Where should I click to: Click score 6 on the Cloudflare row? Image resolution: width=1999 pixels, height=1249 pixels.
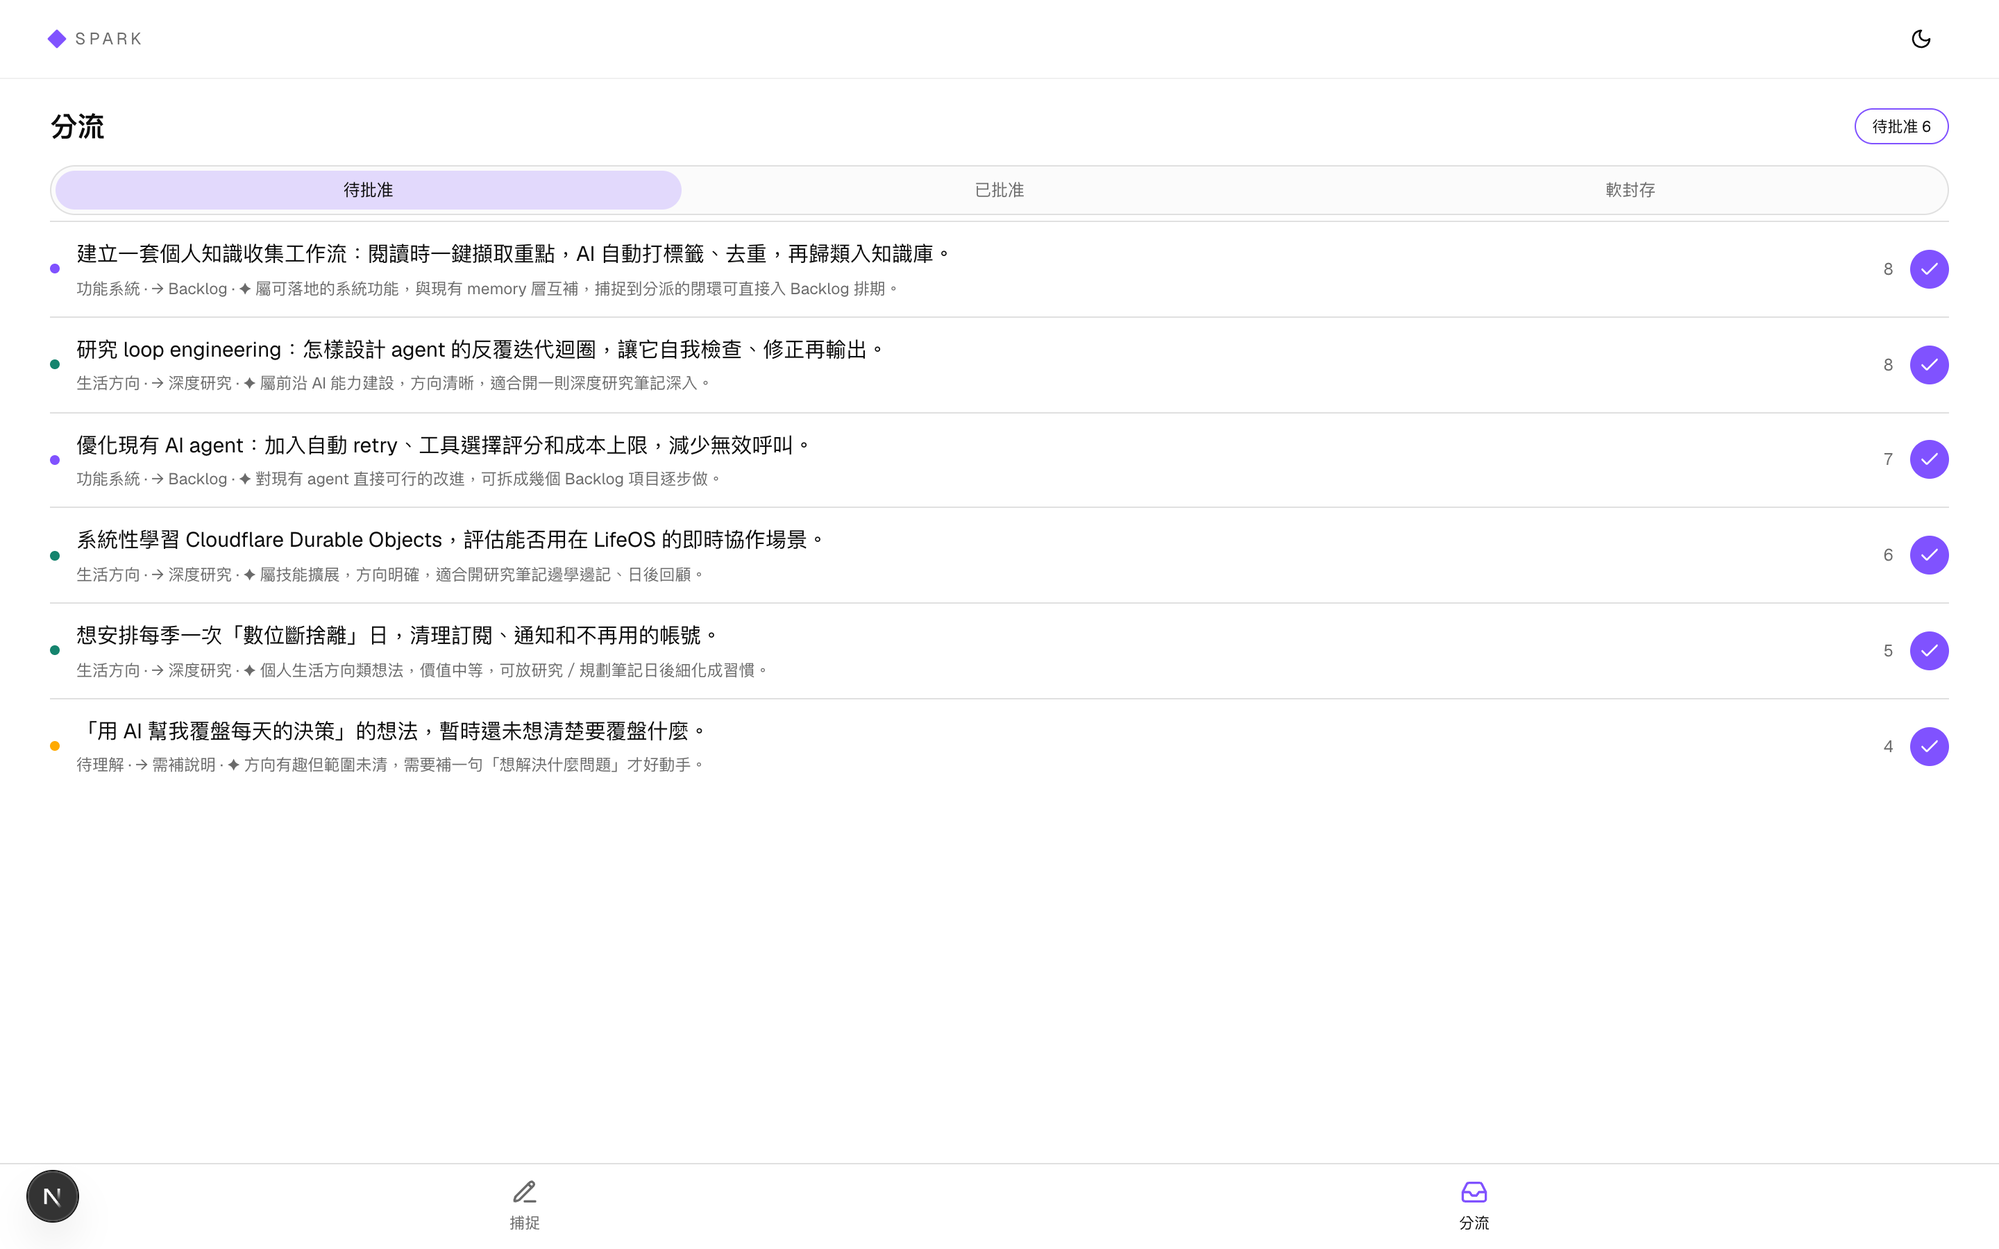click(1888, 555)
